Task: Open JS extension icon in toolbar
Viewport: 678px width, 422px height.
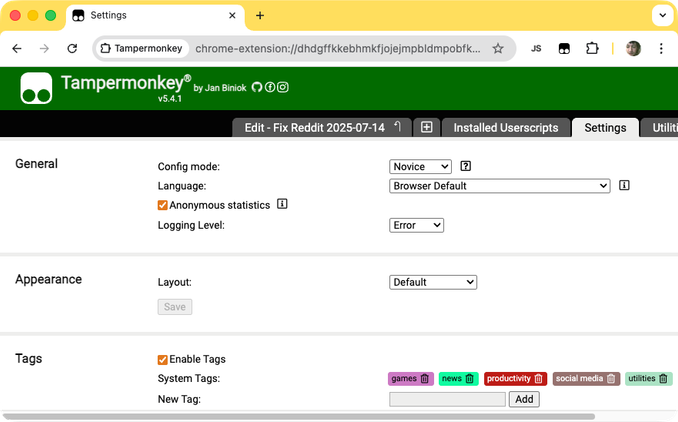Action: [536, 48]
